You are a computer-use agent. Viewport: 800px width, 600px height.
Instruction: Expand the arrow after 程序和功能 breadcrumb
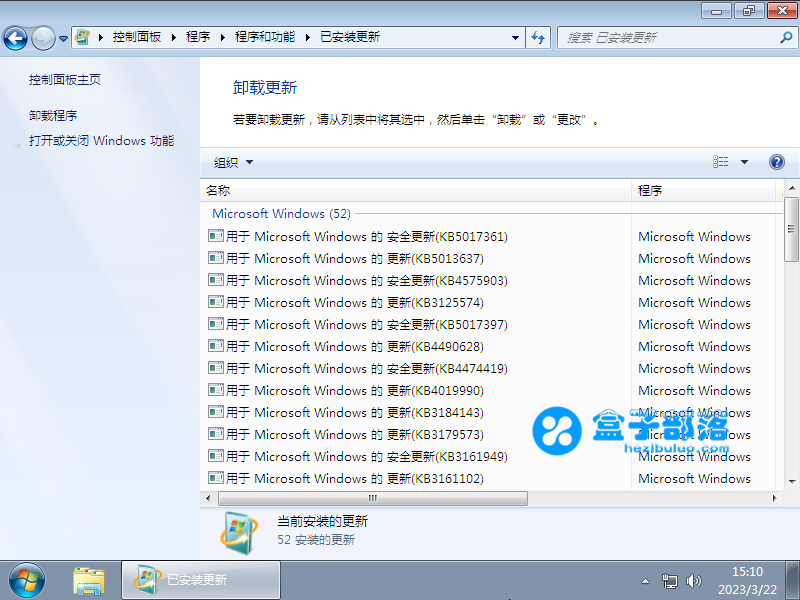(308, 37)
